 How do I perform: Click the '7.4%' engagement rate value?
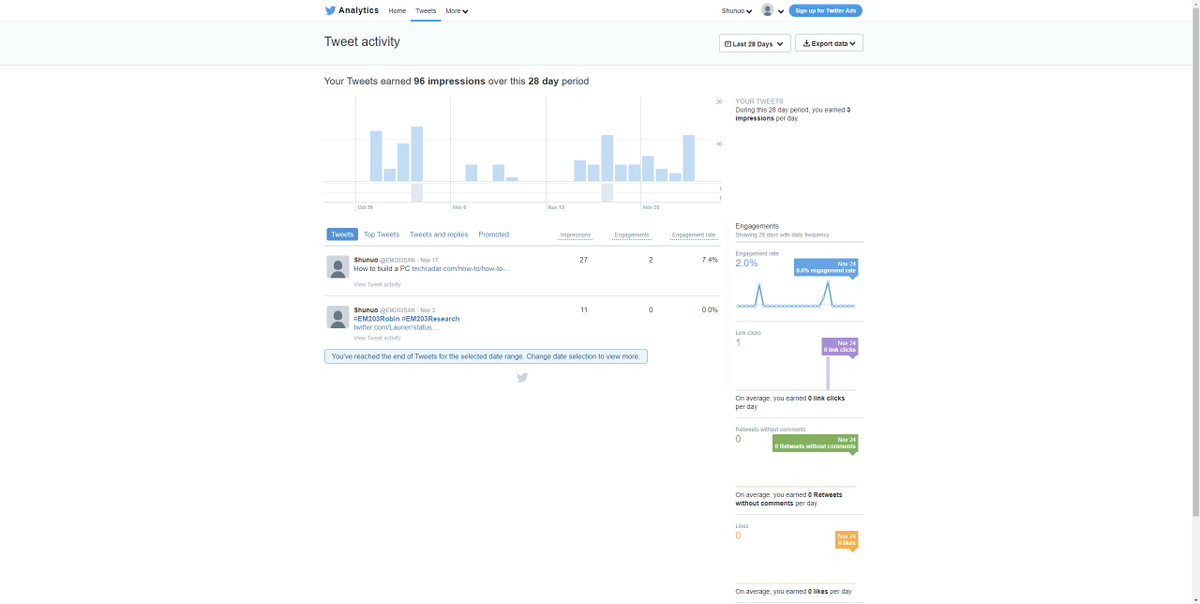coord(710,260)
